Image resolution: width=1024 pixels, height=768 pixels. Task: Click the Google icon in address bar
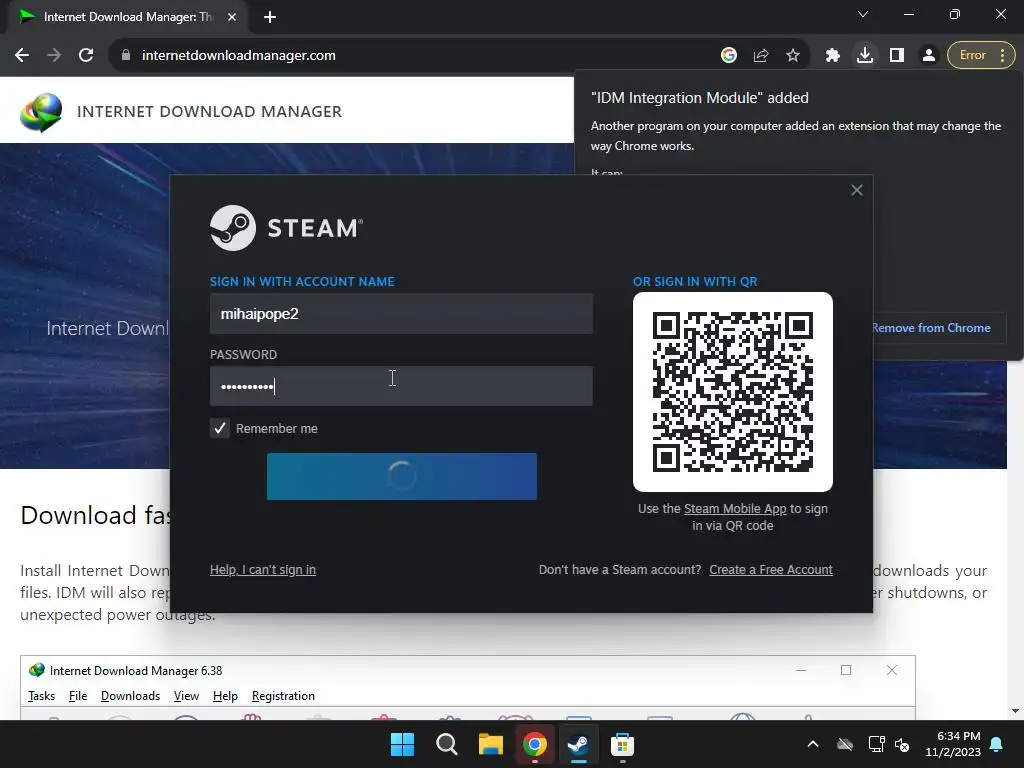(x=729, y=56)
